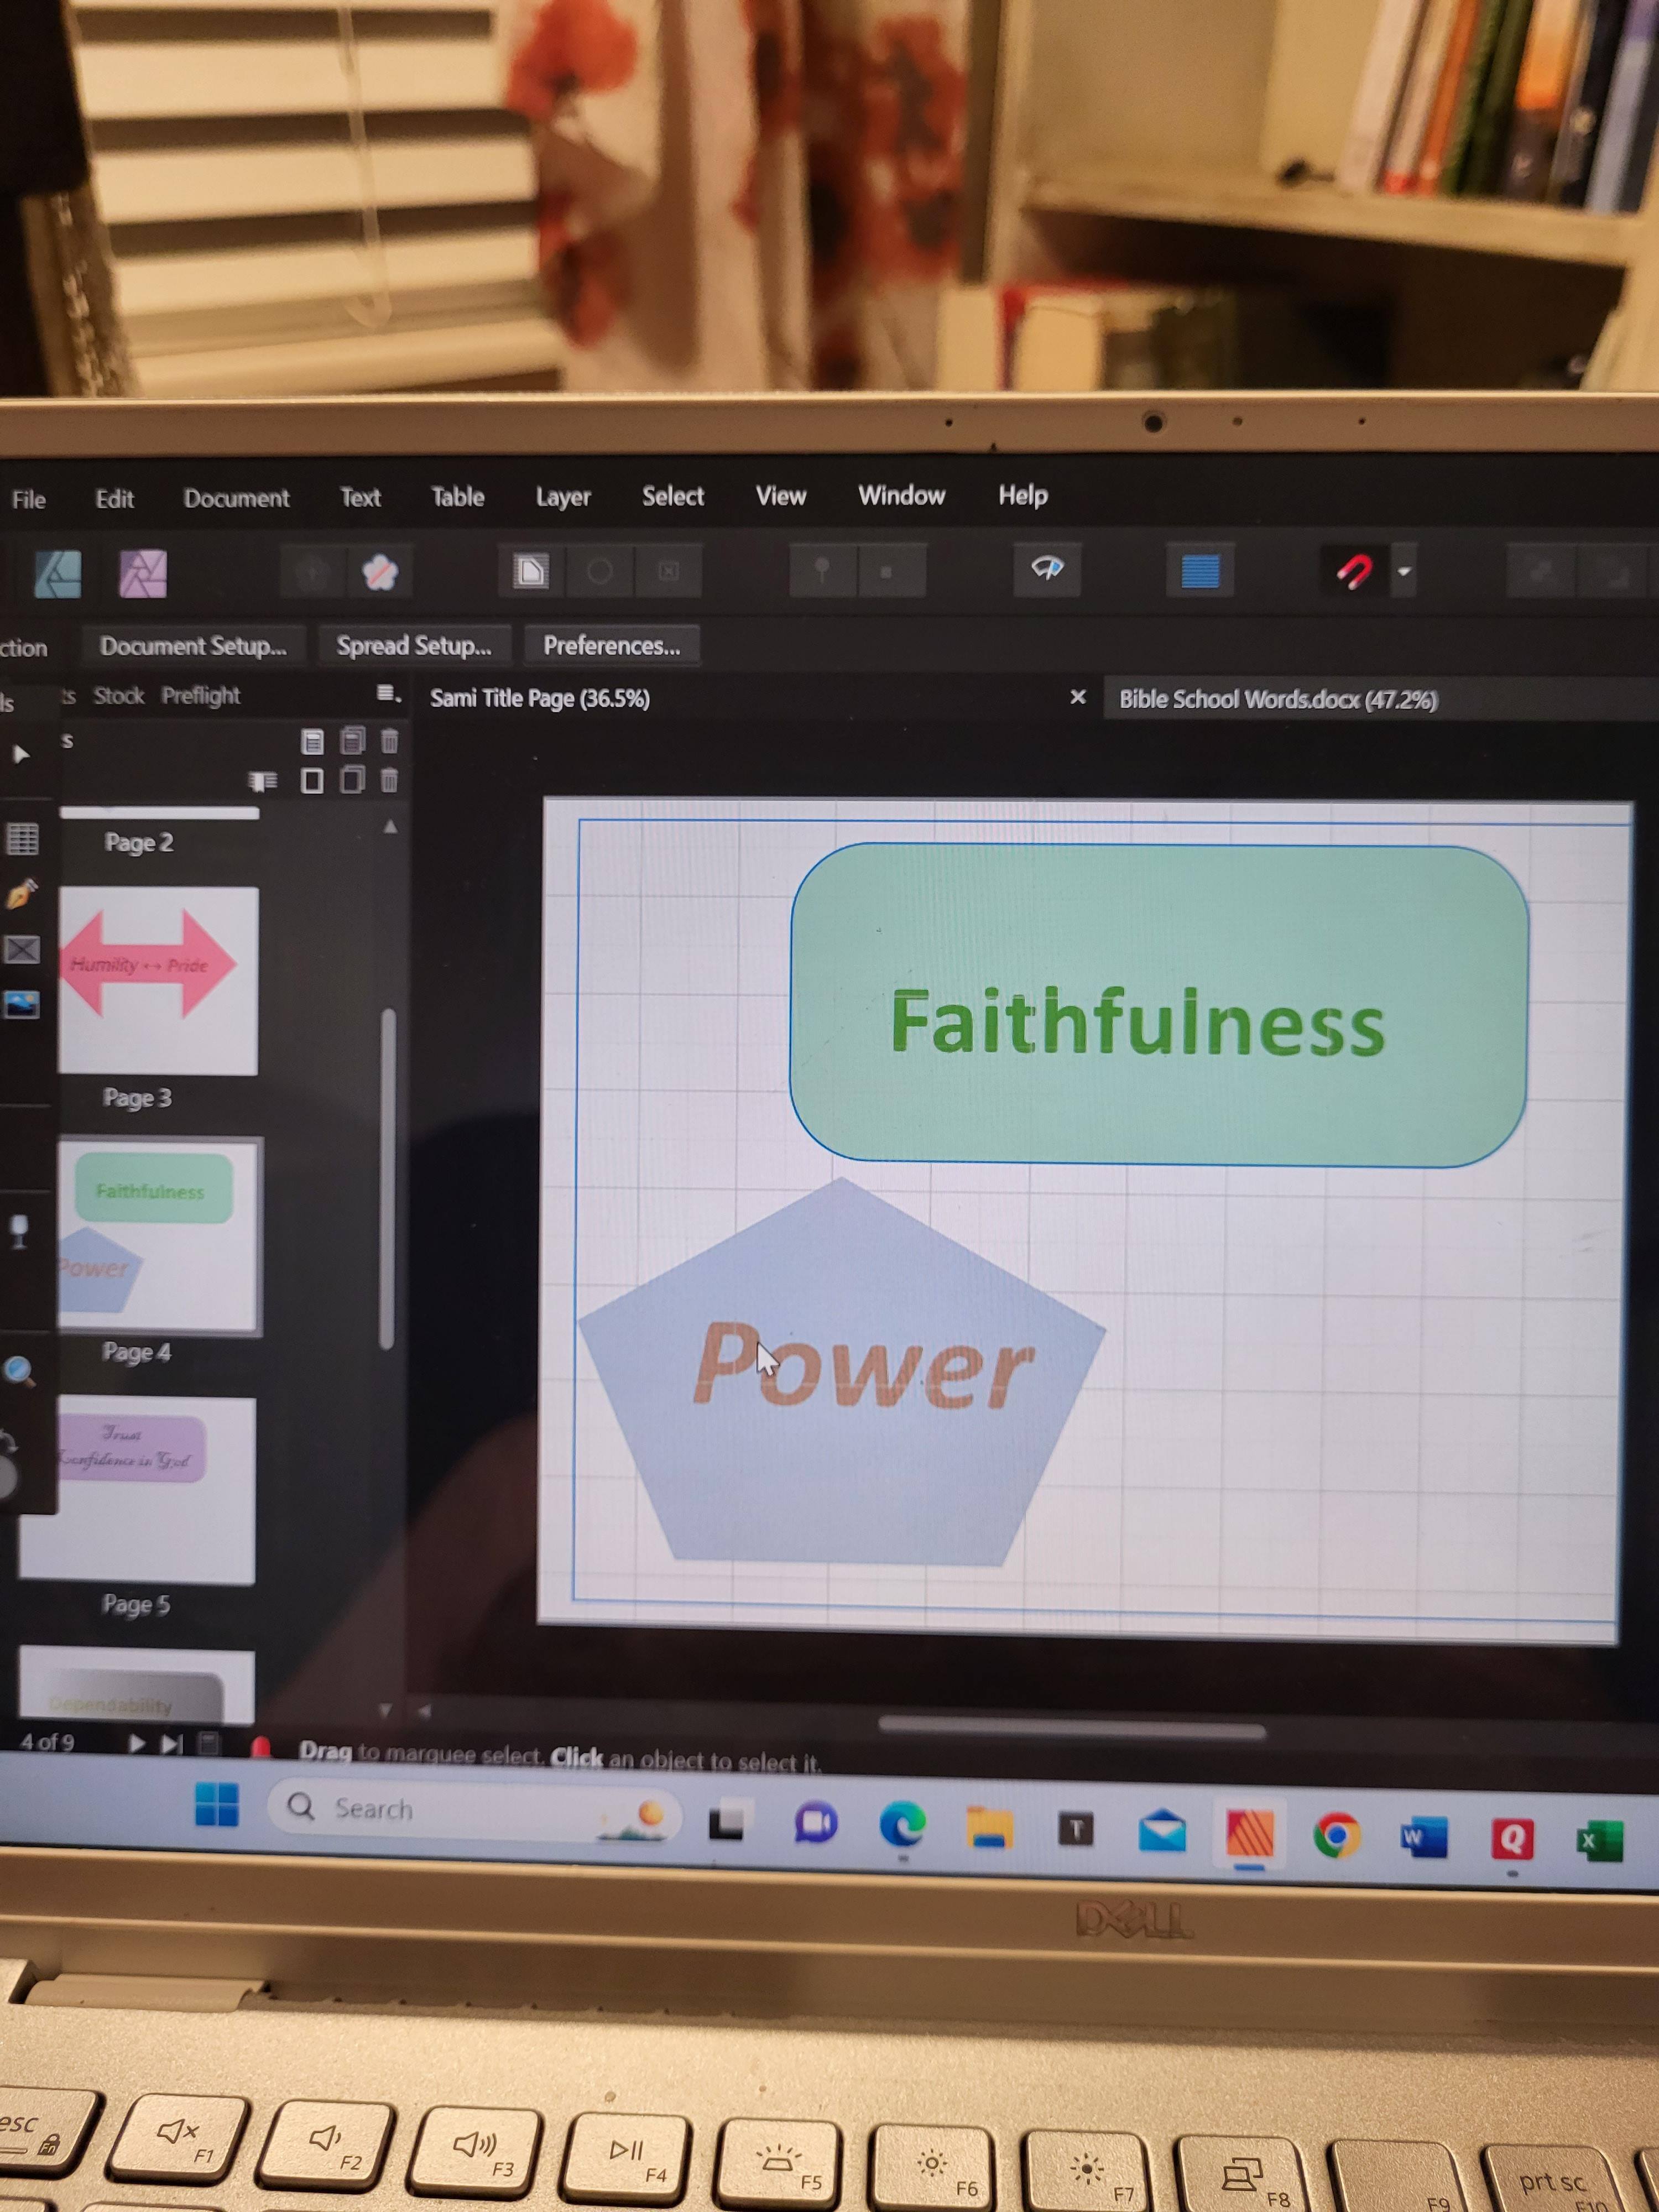
Task: Open the snapping options dropdown arrow
Action: tap(1404, 572)
